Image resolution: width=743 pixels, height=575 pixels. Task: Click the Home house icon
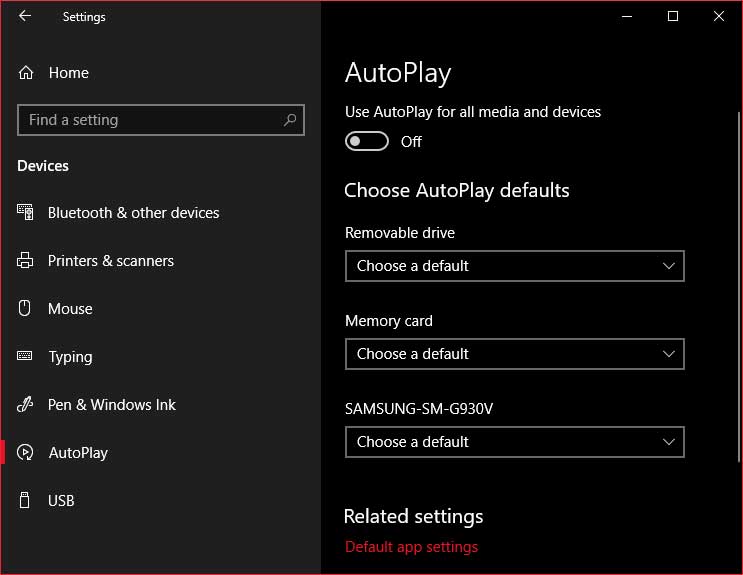[26, 73]
